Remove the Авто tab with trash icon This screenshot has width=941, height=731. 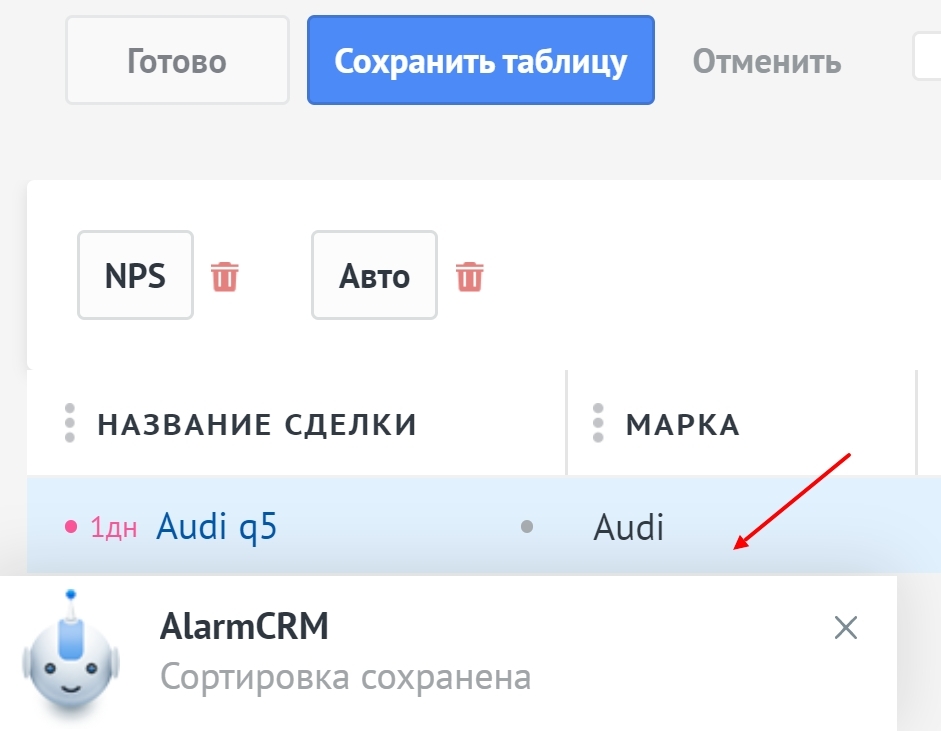(x=469, y=275)
